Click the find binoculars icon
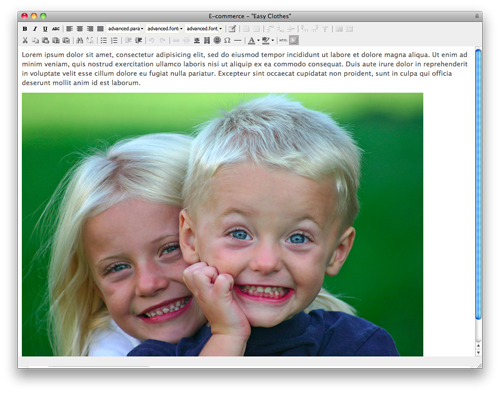The image size is (500, 393). point(80,40)
